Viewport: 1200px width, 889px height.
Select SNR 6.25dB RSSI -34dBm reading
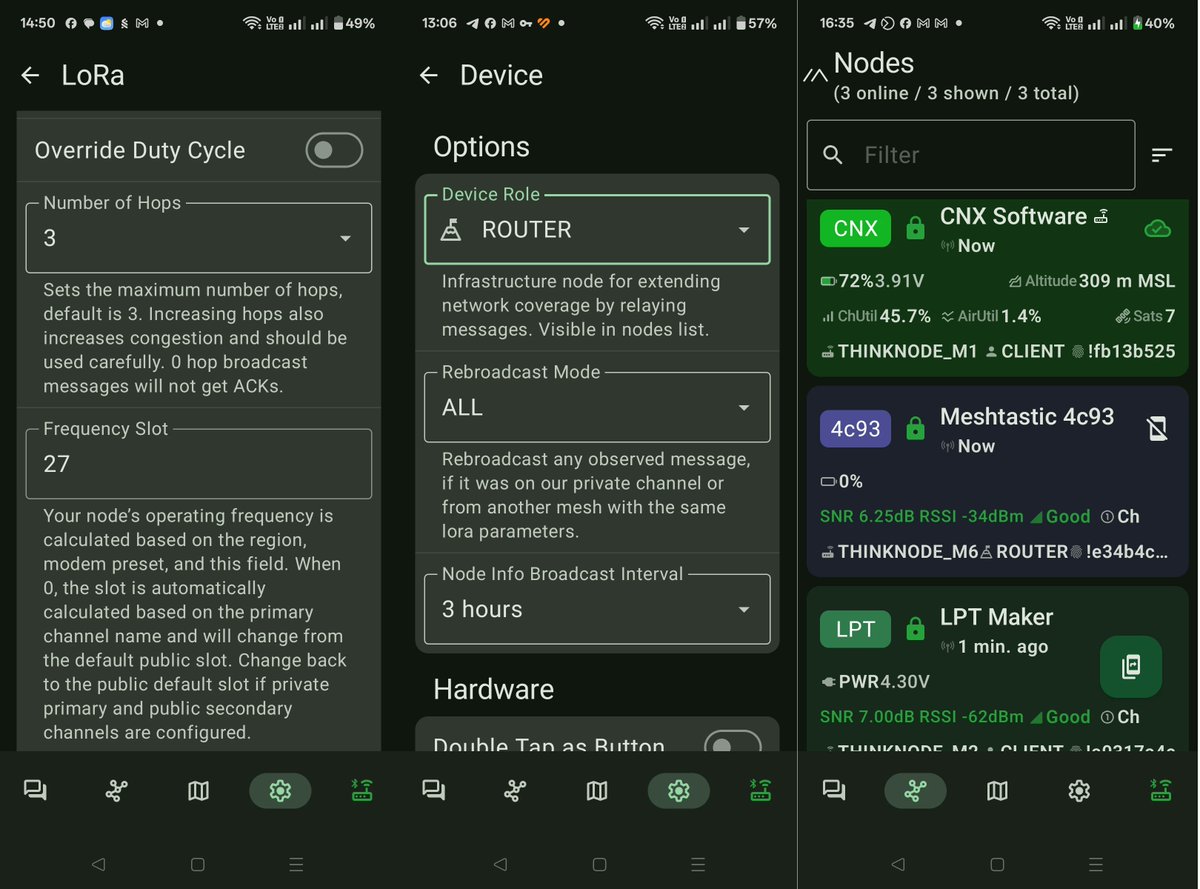[921, 516]
